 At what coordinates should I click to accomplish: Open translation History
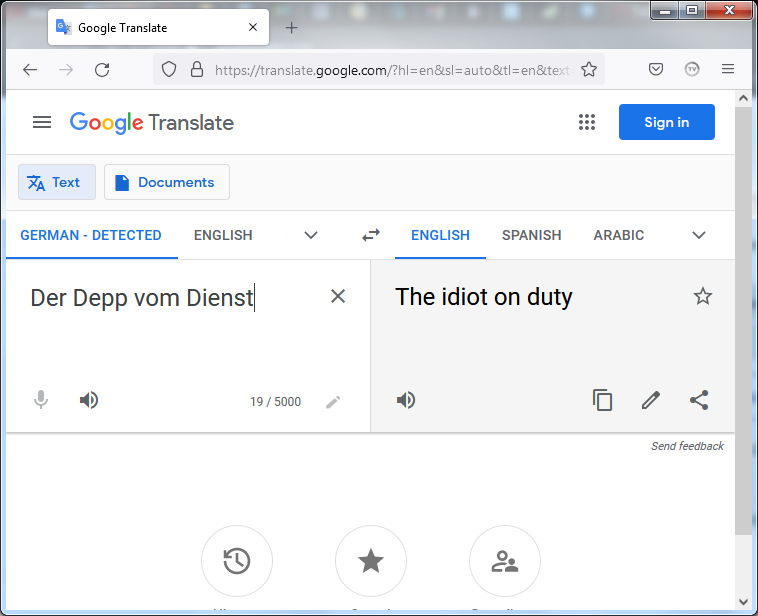tap(237, 561)
